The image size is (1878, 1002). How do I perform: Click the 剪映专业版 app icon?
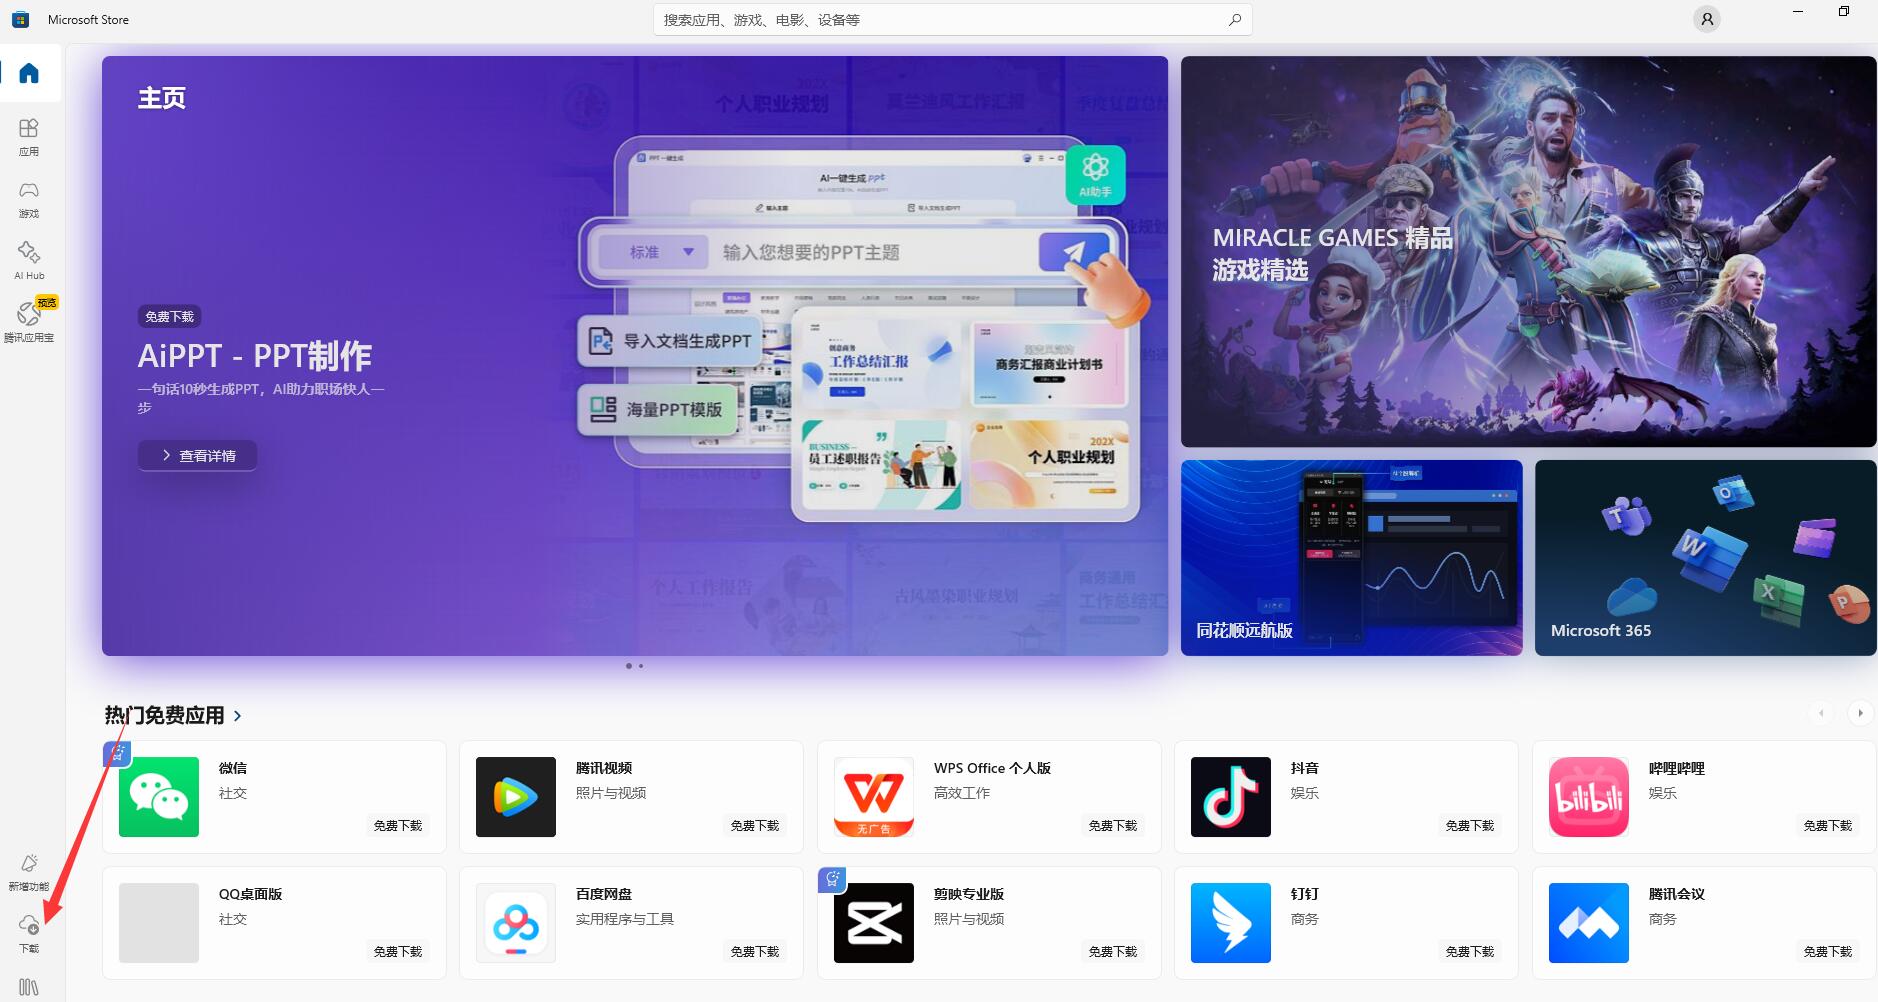point(874,923)
